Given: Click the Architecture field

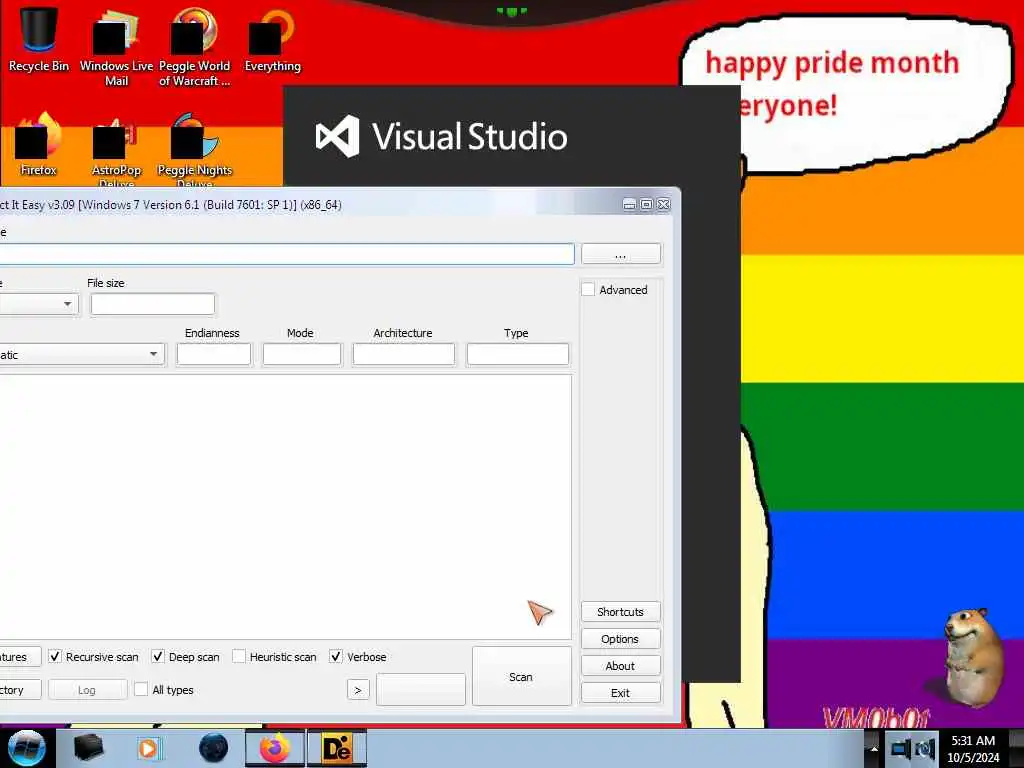Looking at the screenshot, I should [404, 355].
